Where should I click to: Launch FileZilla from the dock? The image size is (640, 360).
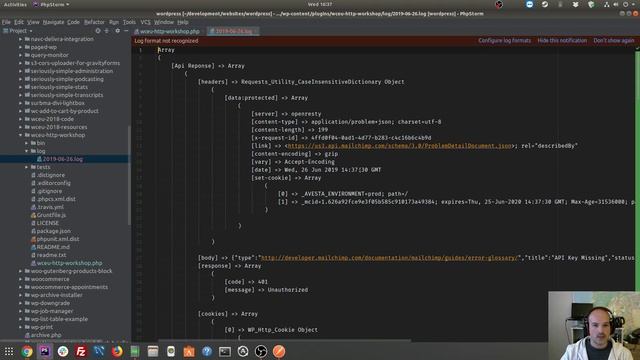click(81, 351)
